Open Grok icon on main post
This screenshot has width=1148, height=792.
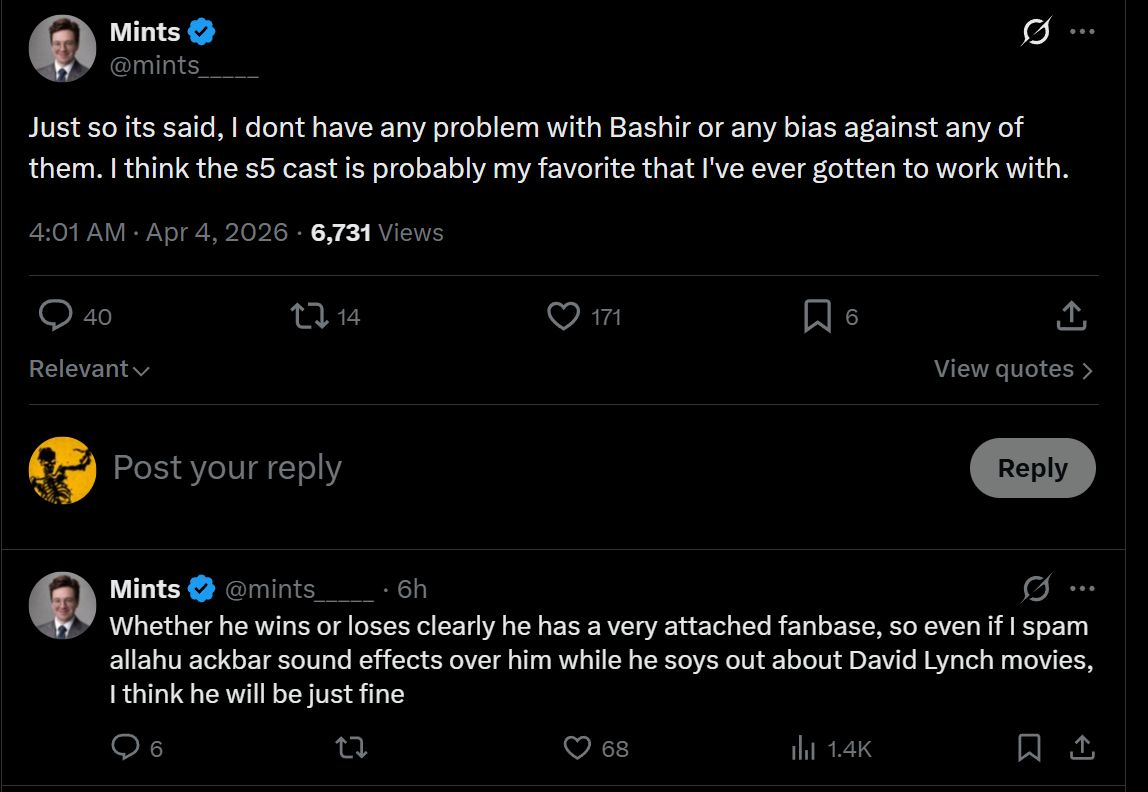click(x=1036, y=32)
